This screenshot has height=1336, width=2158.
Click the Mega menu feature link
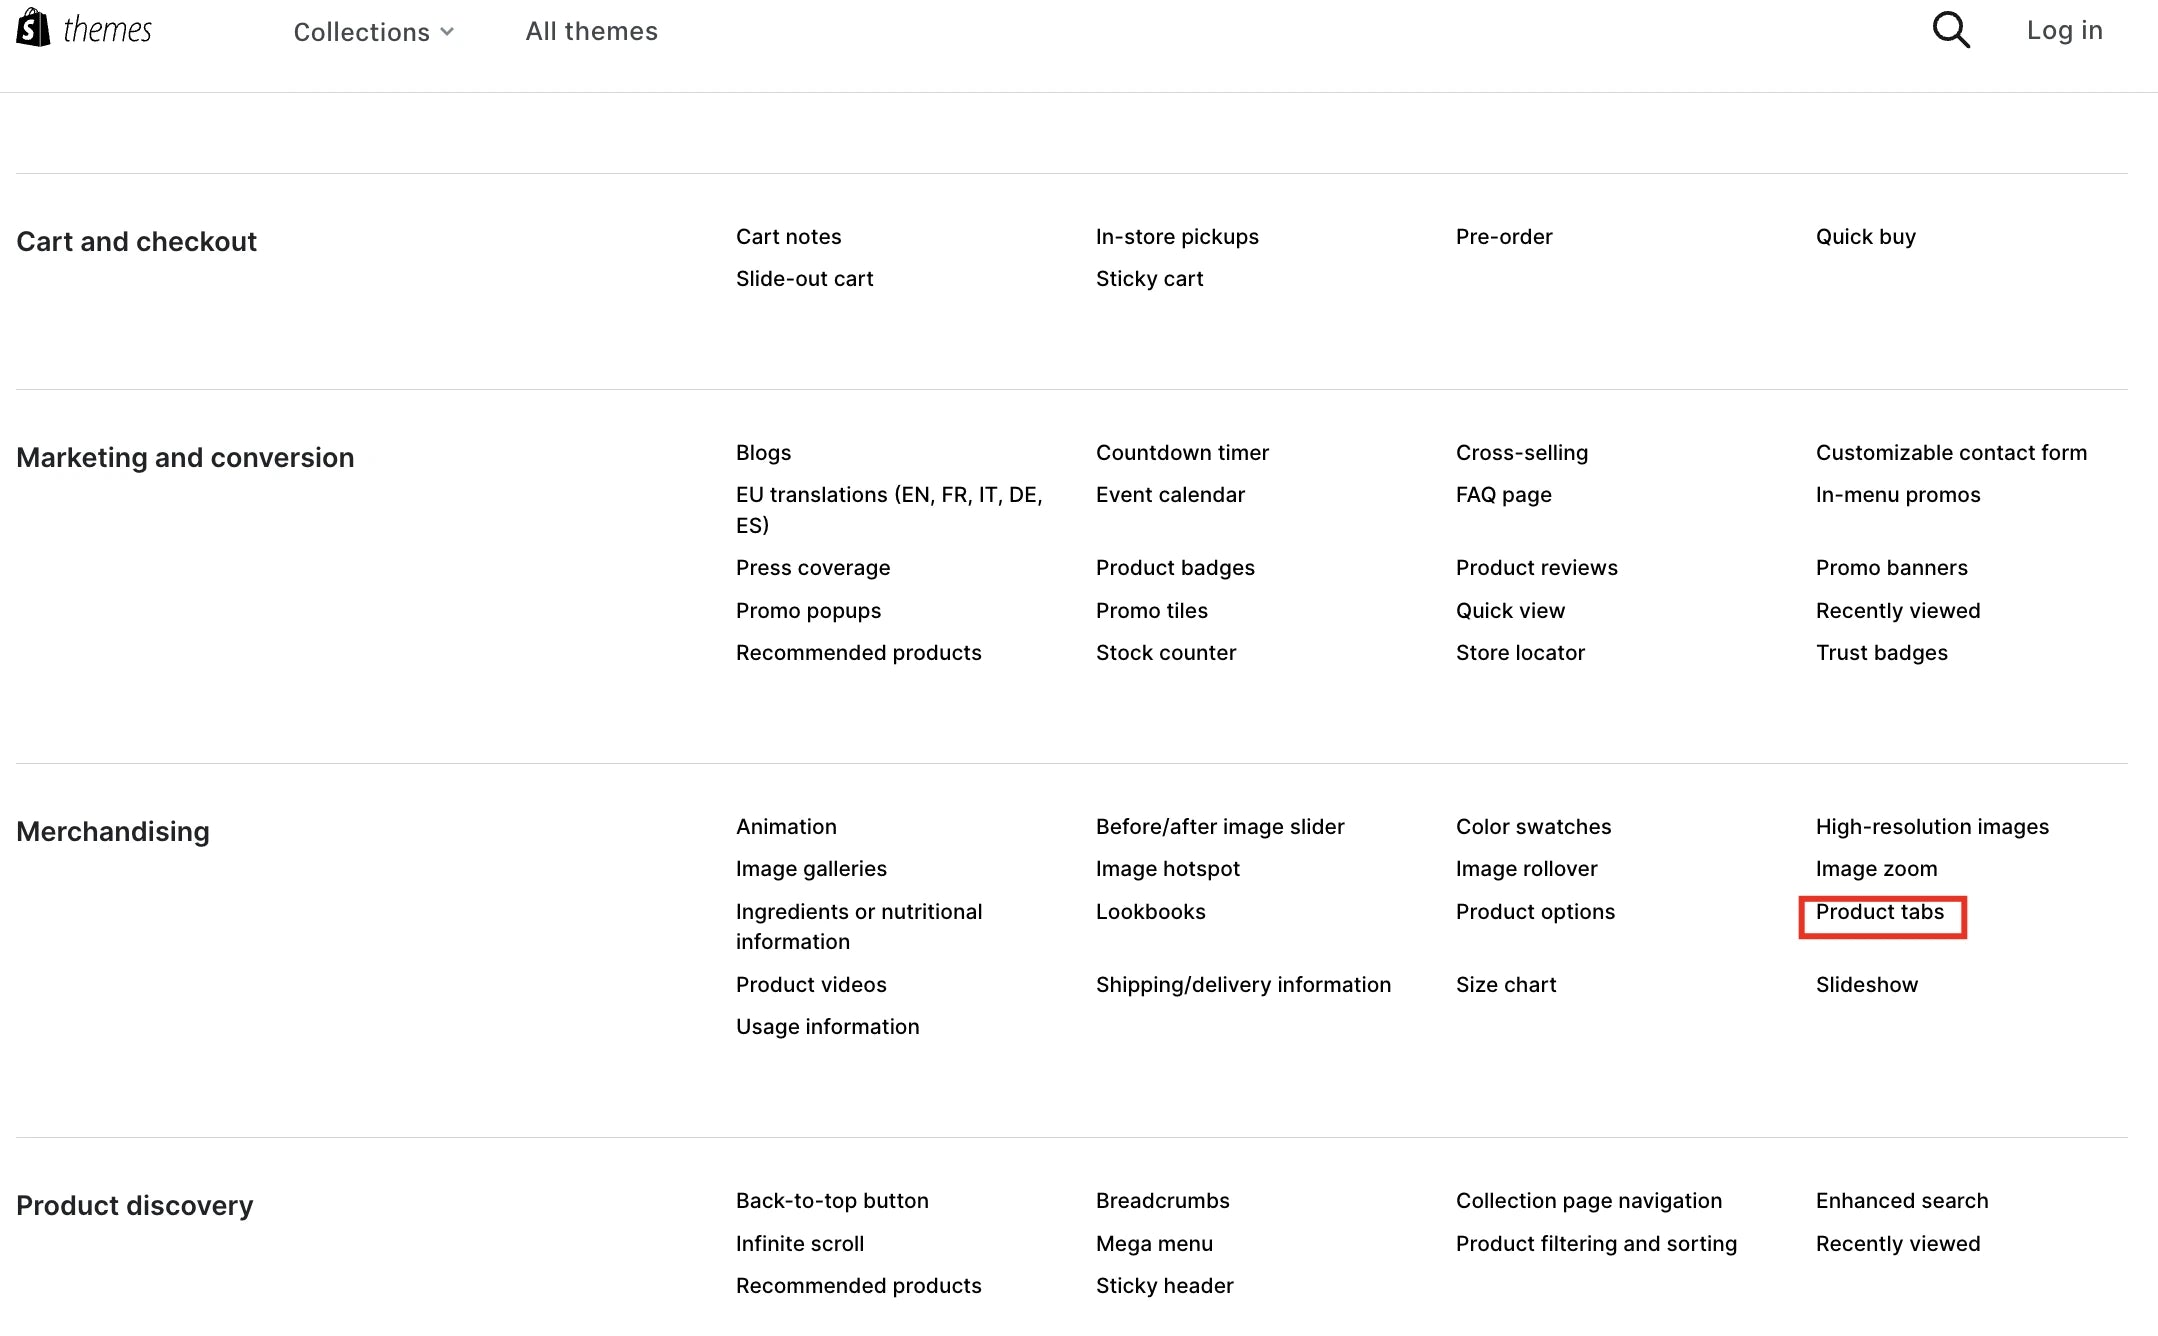1155,1242
